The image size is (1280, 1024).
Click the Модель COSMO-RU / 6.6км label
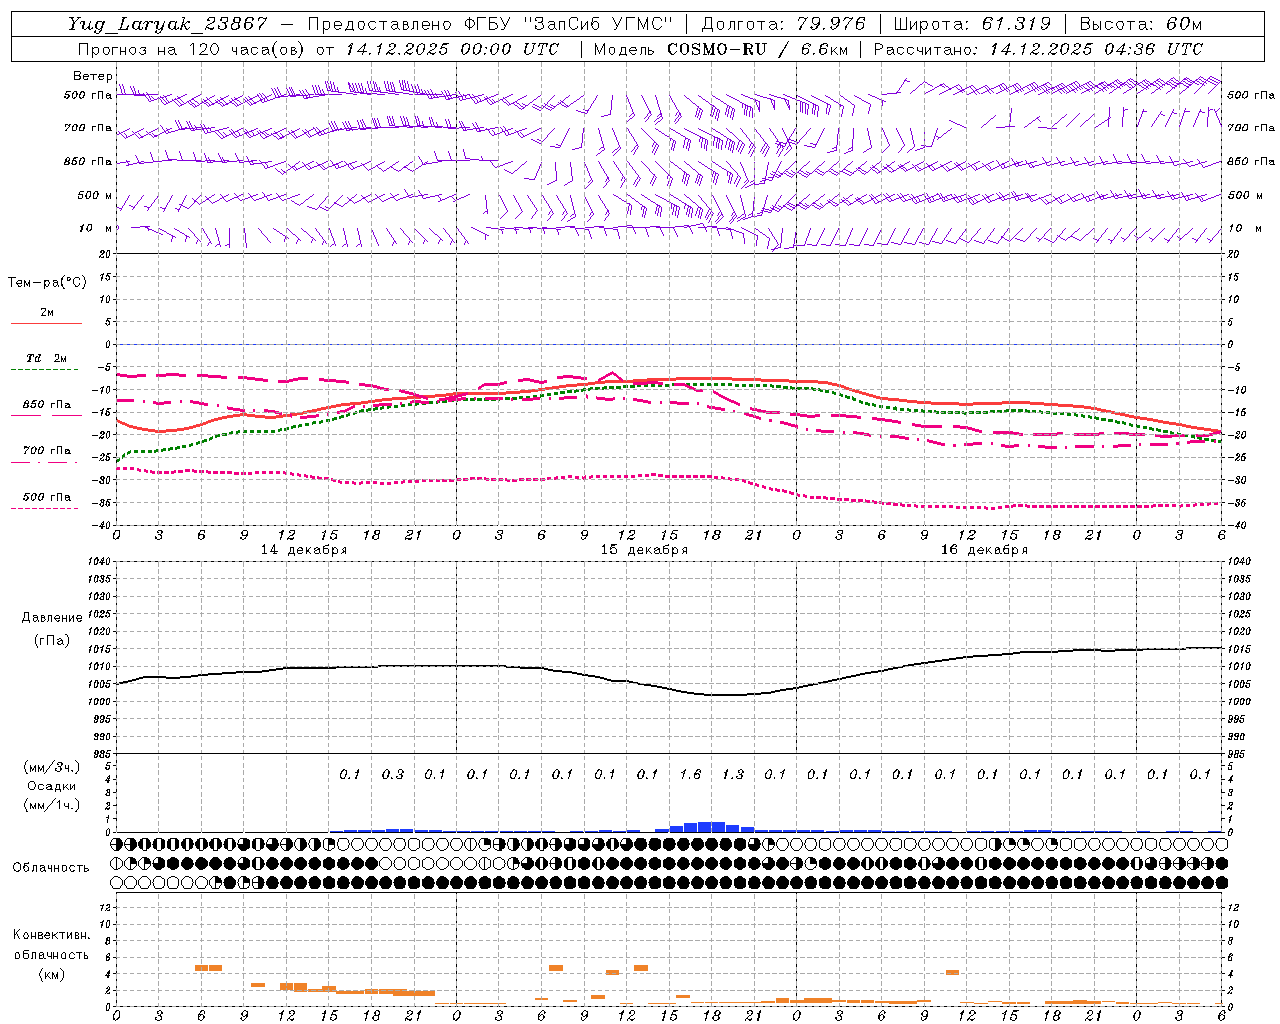click(x=721, y=49)
